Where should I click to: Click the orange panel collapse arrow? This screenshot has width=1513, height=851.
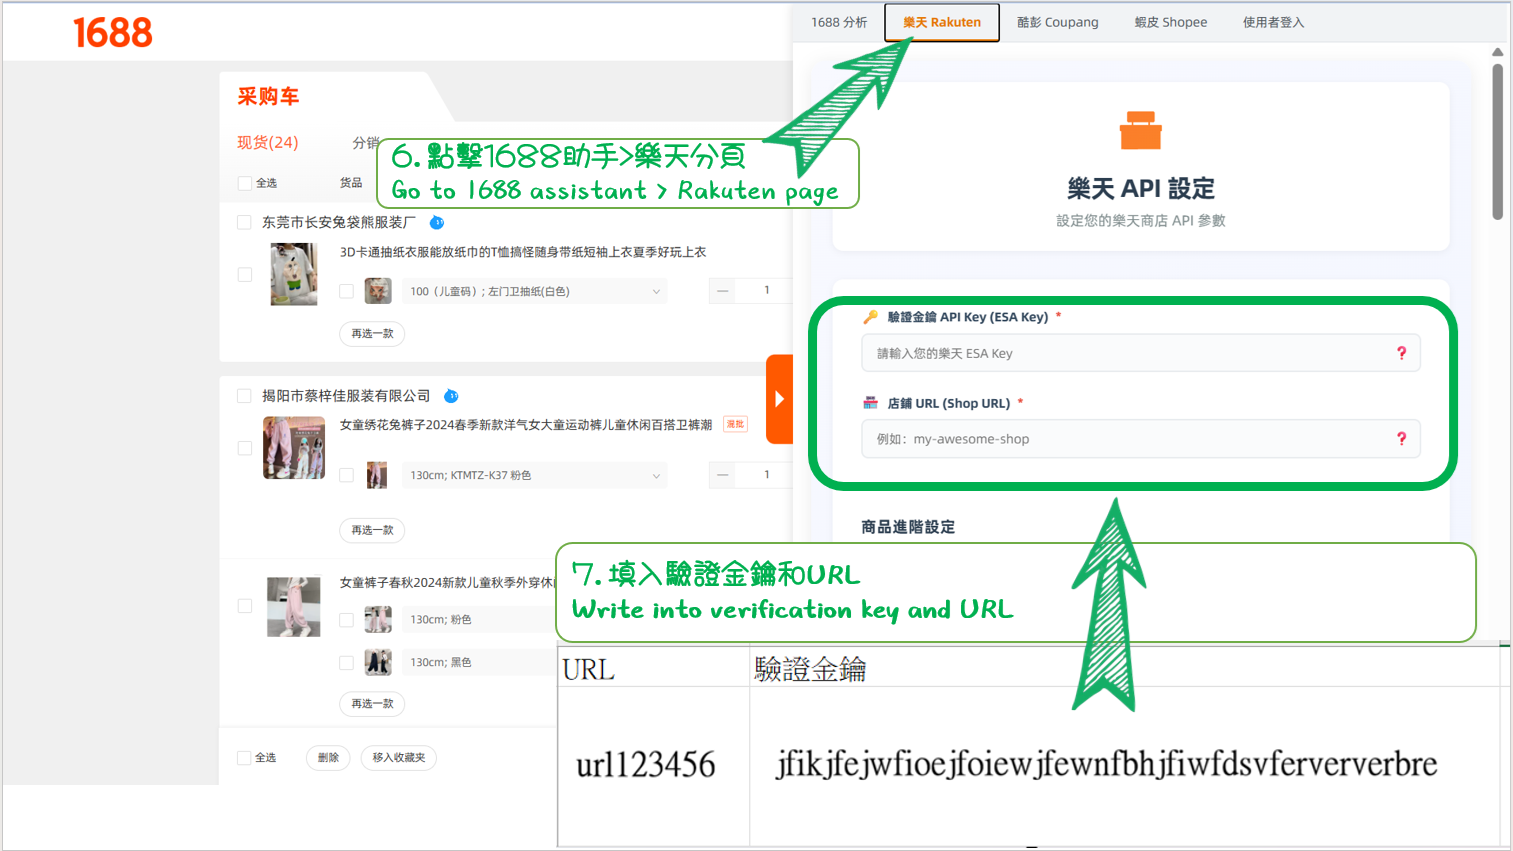tap(779, 399)
